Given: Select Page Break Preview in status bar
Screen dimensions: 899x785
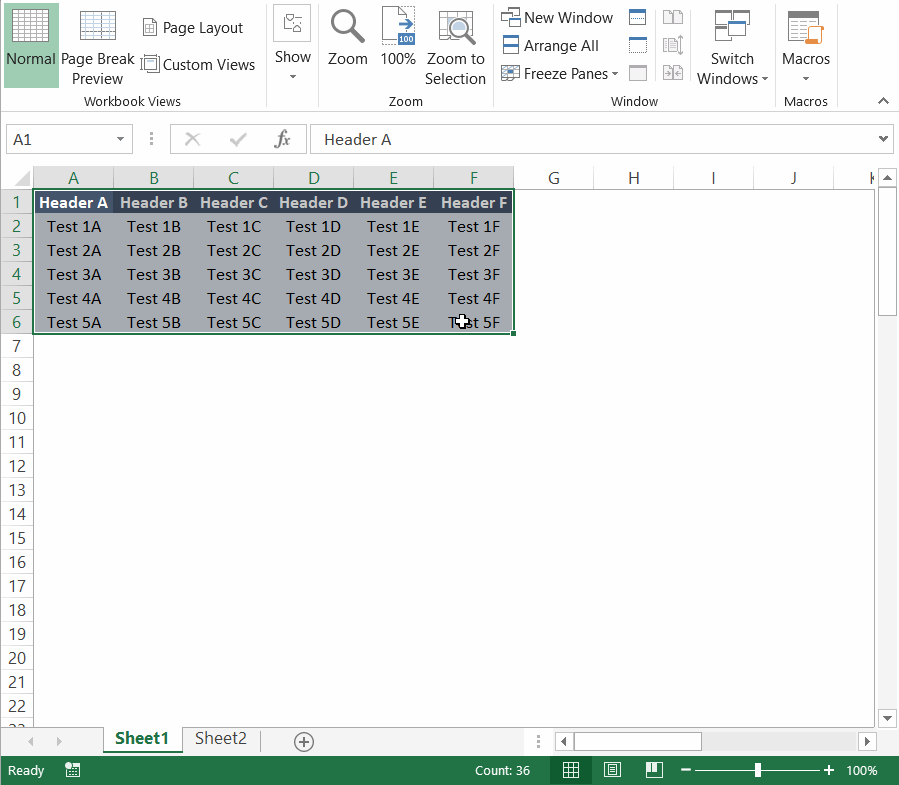Looking at the screenshot, I should pos(654,770).
